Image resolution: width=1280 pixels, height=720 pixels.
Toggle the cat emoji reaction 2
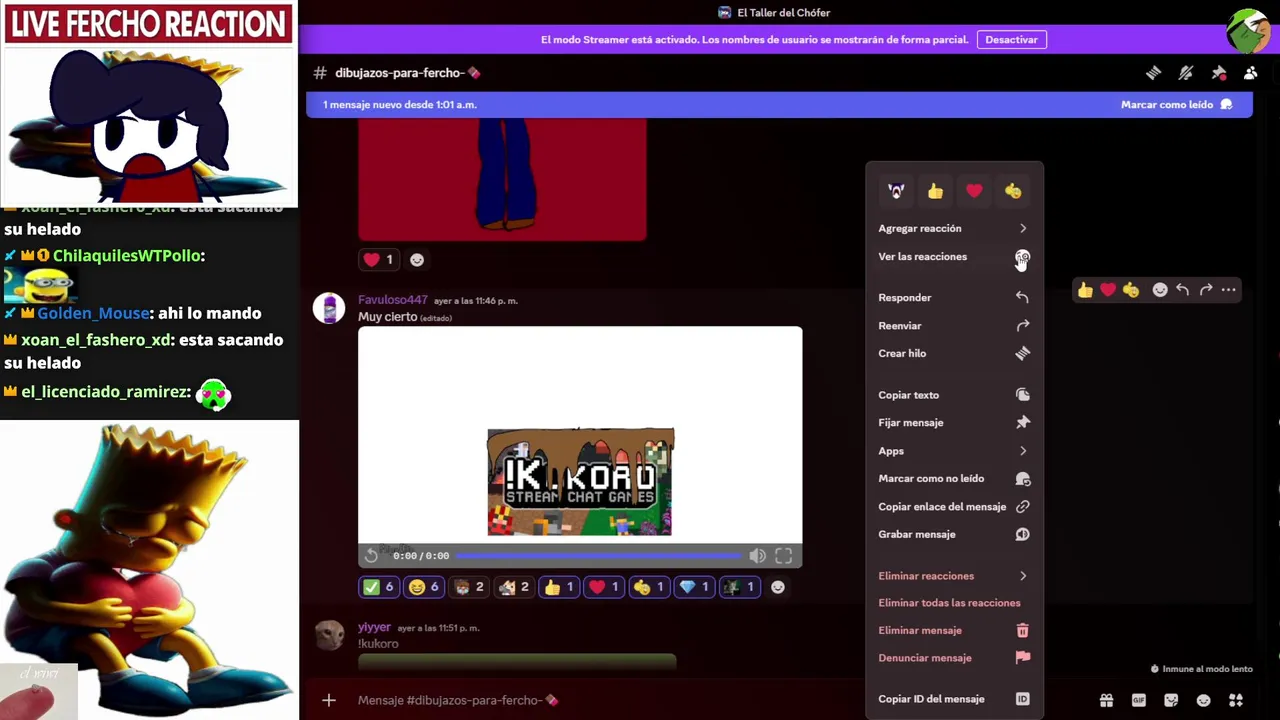point(514,587)
